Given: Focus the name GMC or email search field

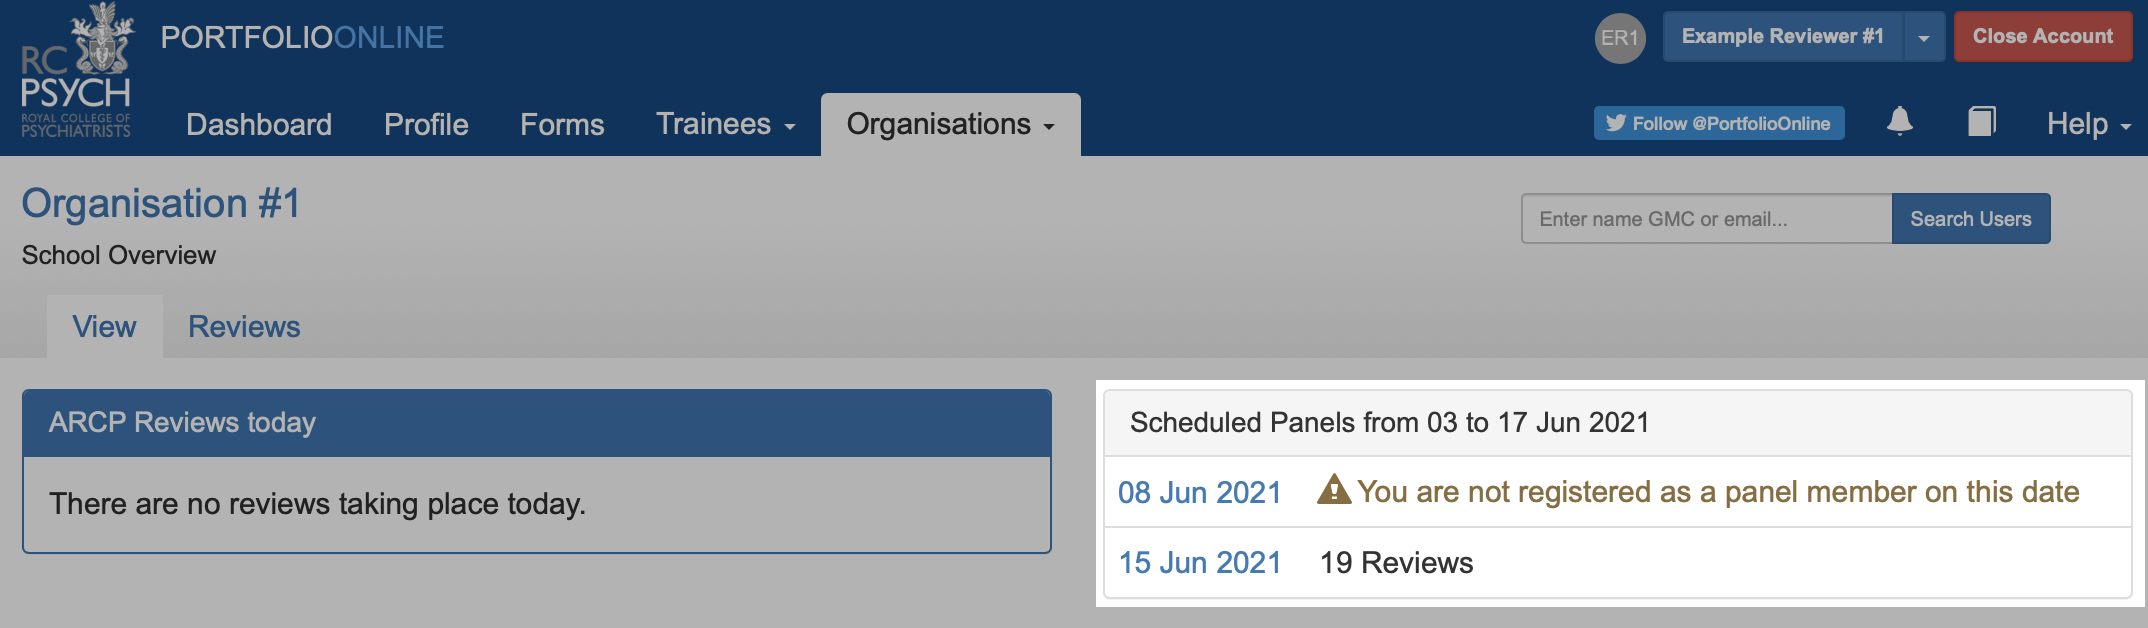Looking at the screenshot, I should (x=1706, y=219).
